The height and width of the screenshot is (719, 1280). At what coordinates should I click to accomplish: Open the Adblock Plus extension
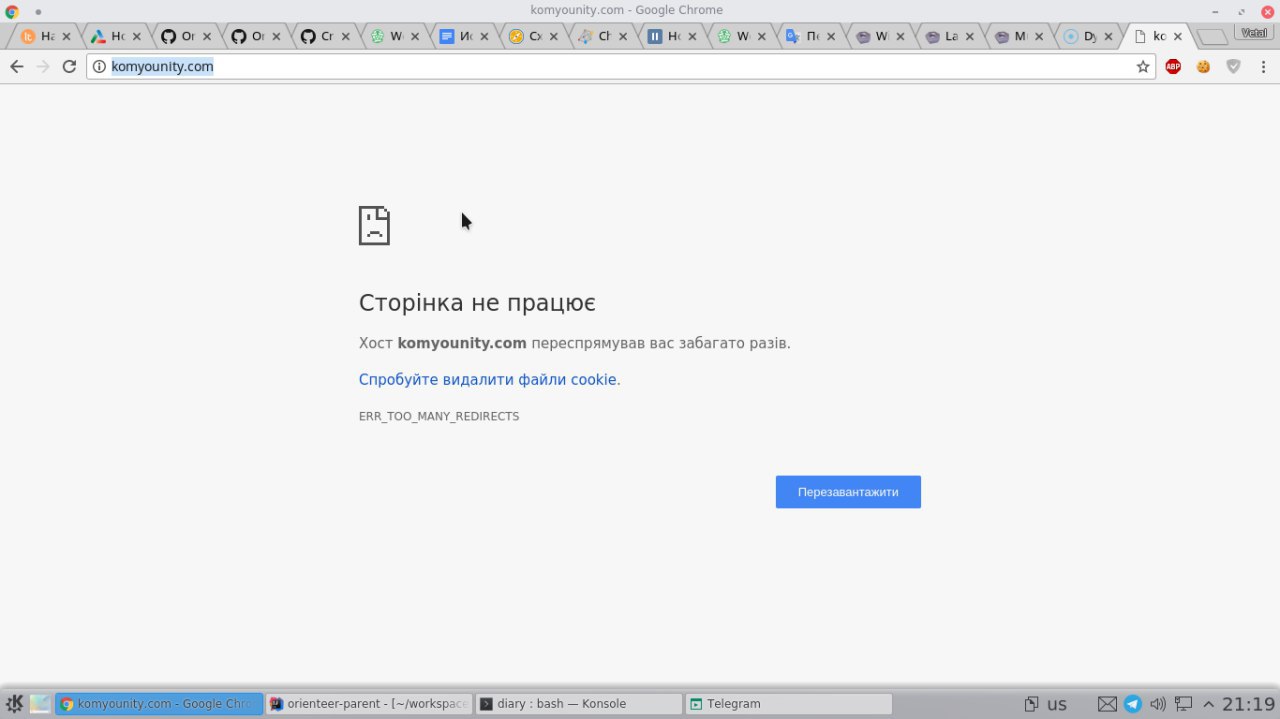(1173, 67)
